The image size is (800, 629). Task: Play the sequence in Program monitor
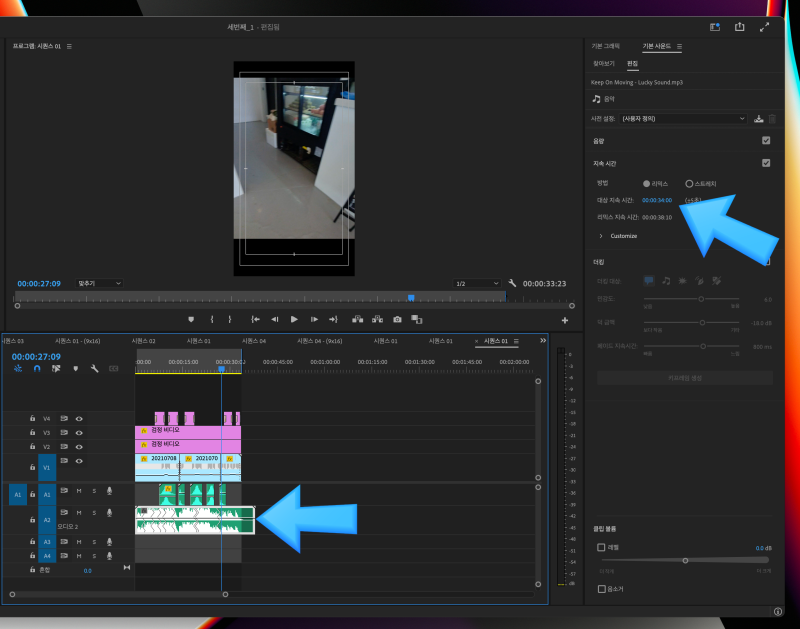(x=294, y=319)
